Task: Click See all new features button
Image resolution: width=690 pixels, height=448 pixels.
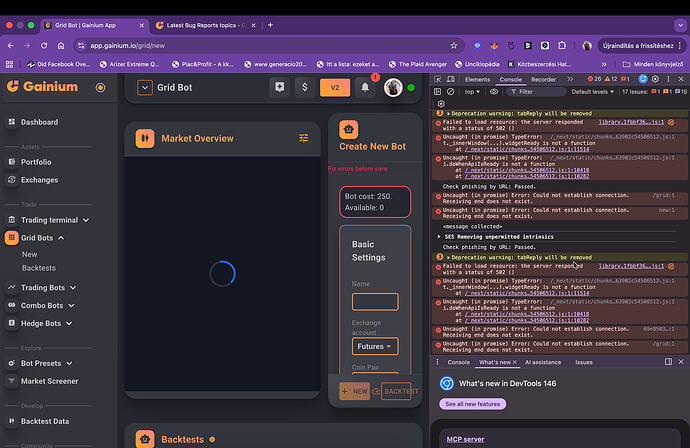Action: pos(472,404)
